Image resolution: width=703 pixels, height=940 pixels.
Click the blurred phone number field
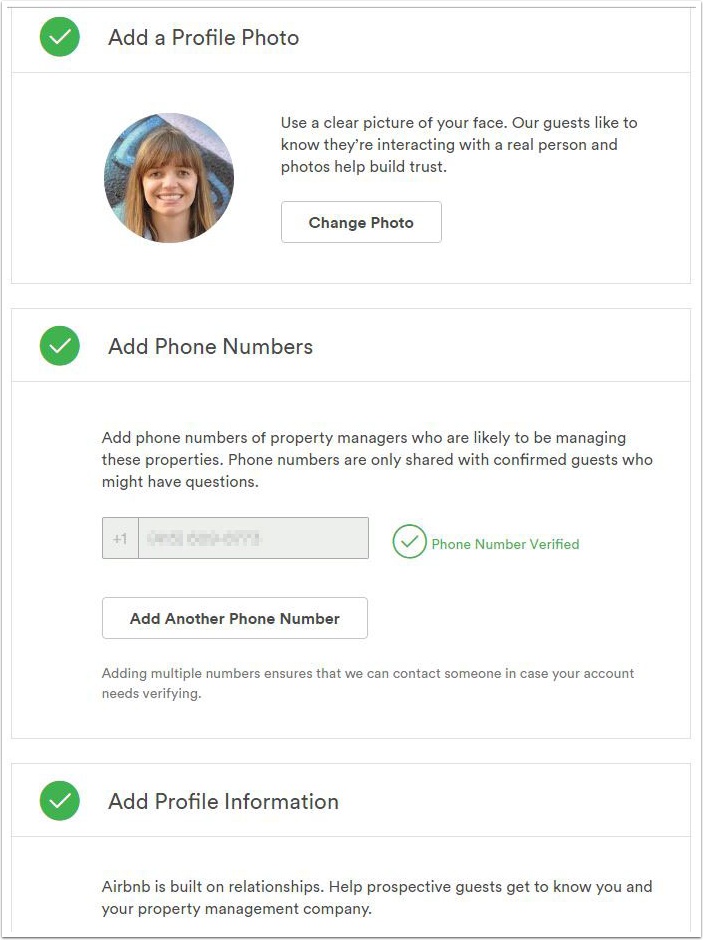(x=254, y=538)
